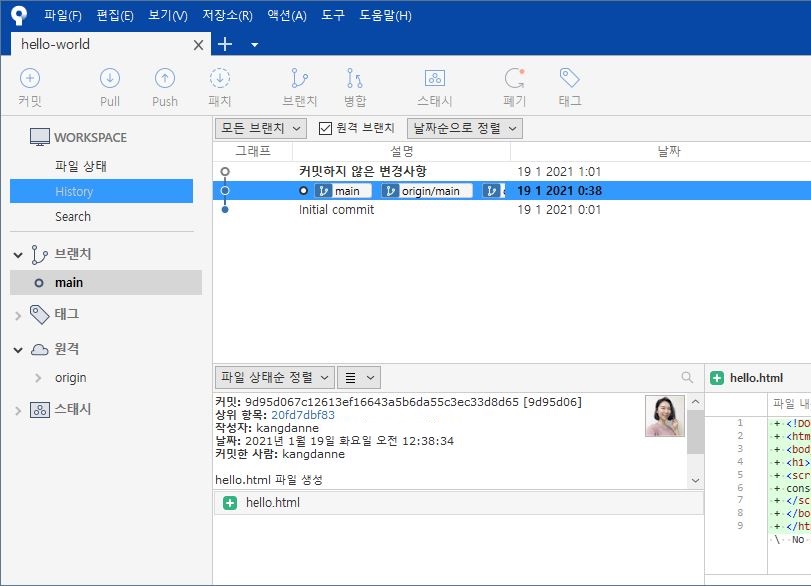Click the 태그 (Tag) toolbar icon
Screen dimensions: 811x586
[569, 78]
